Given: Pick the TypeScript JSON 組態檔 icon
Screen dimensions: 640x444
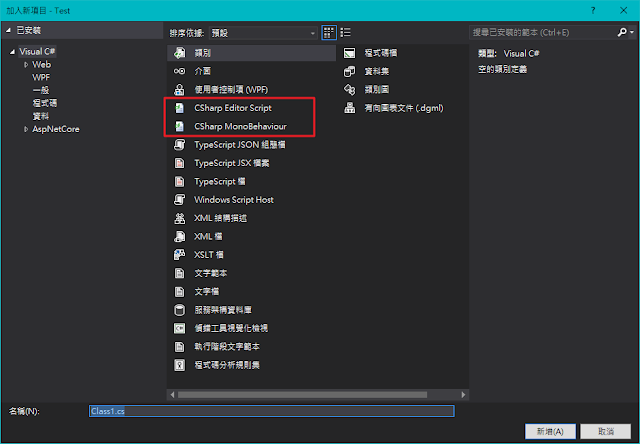Looking at the screenshot, I should [180, 145].
